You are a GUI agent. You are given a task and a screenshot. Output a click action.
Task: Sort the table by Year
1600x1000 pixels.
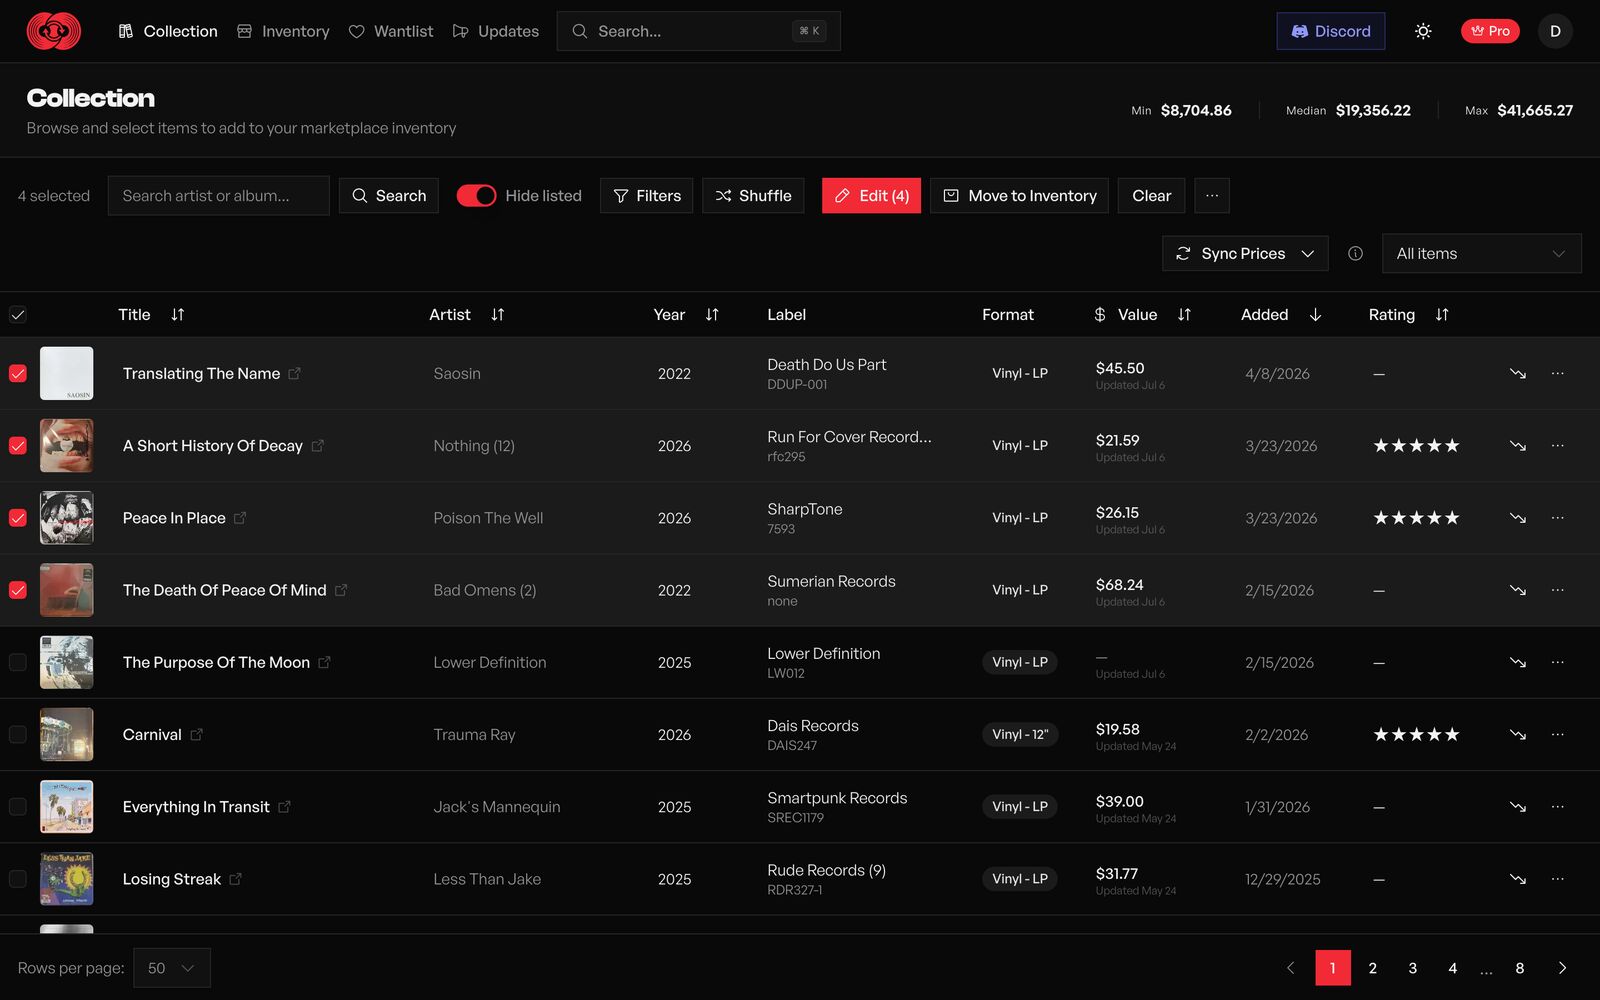(x=712, y=315)
